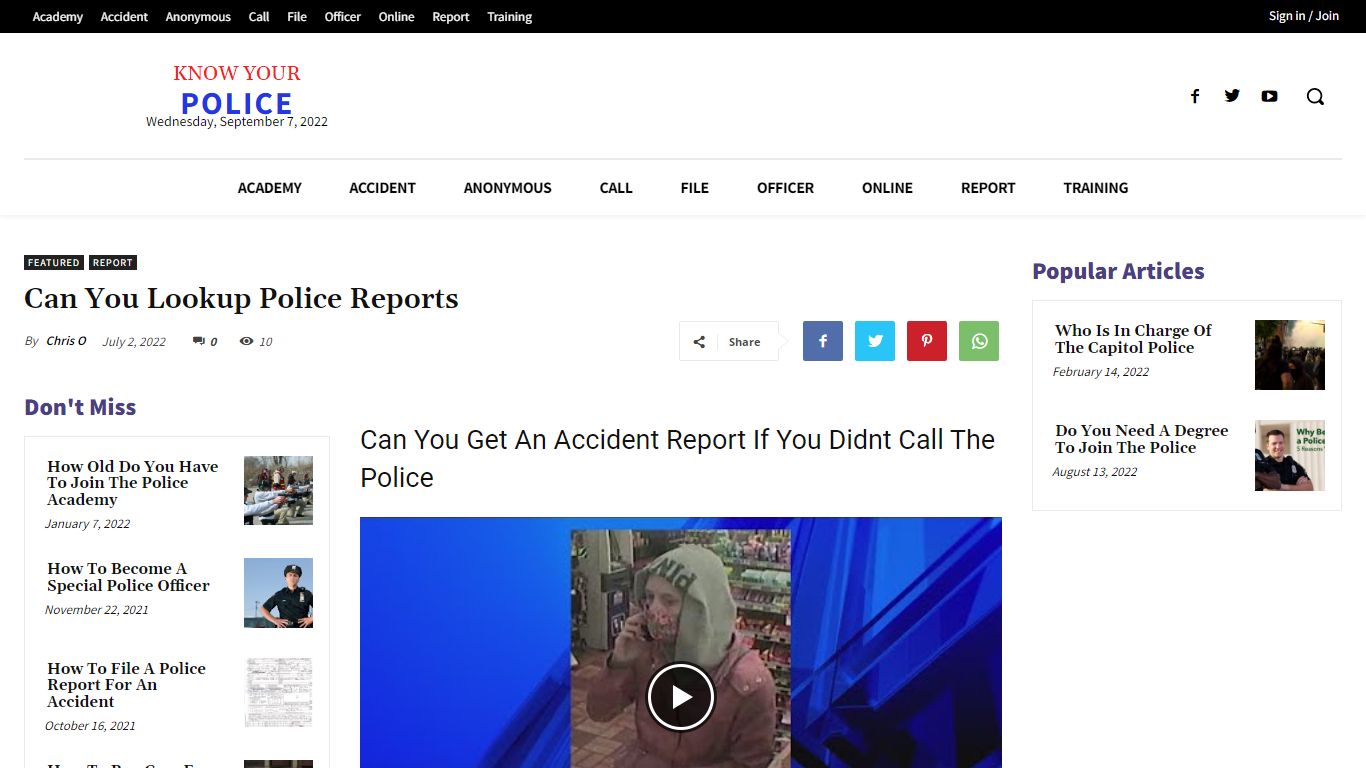Viewport: 1366px width, 768px height.
Task: Share article on Twitter button
Action: (x=875, y=341)
